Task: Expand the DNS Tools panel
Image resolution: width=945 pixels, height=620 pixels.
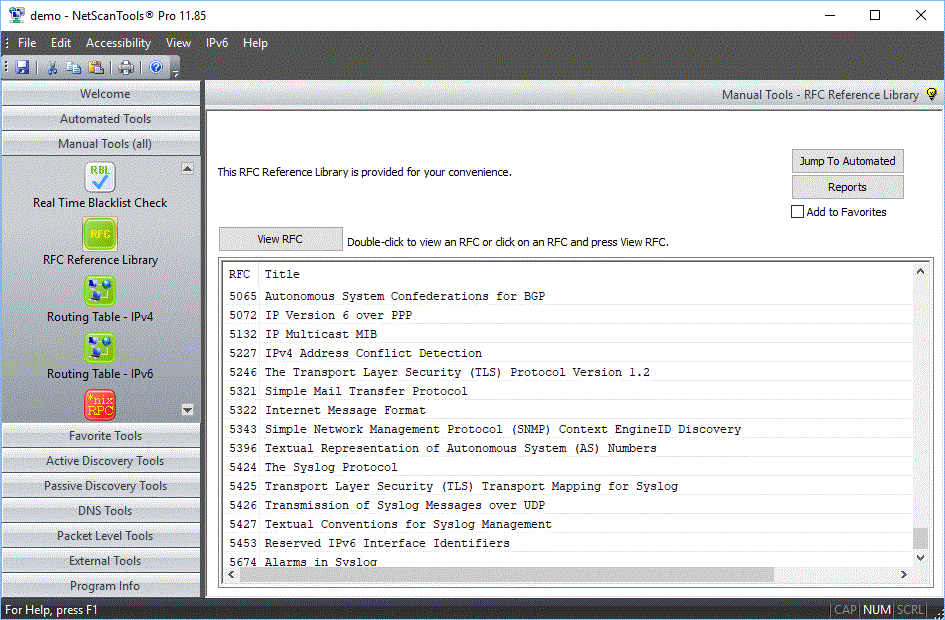Action: tap(101, 511)
